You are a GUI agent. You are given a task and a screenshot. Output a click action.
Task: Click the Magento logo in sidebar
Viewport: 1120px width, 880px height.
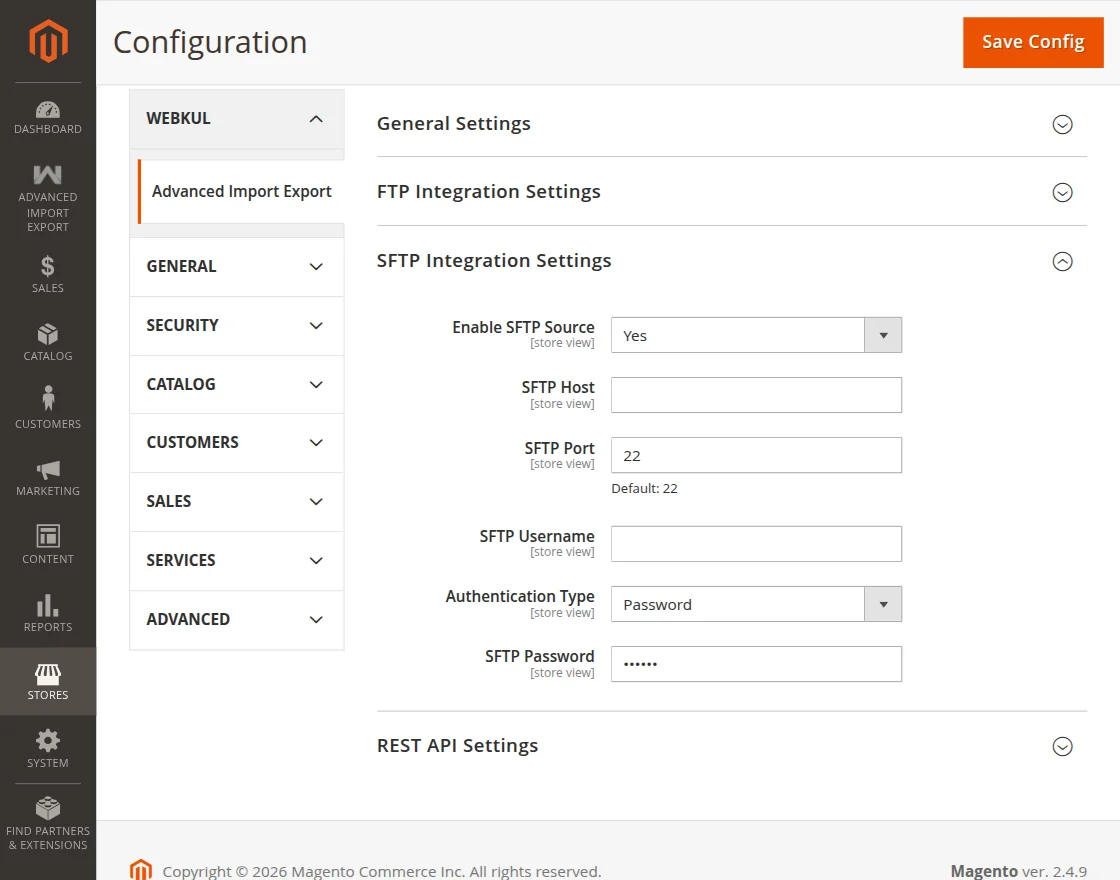point(48,41)
